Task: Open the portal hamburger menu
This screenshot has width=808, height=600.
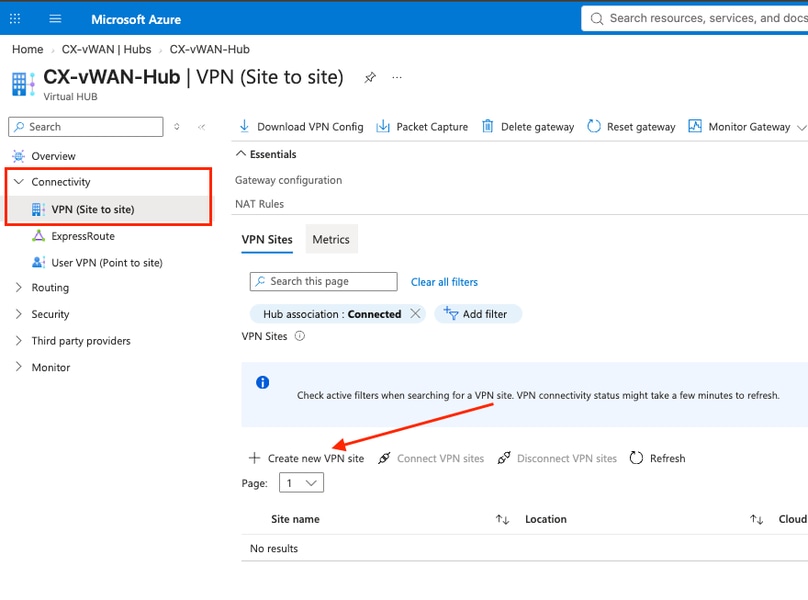Action: coord(55,19)
